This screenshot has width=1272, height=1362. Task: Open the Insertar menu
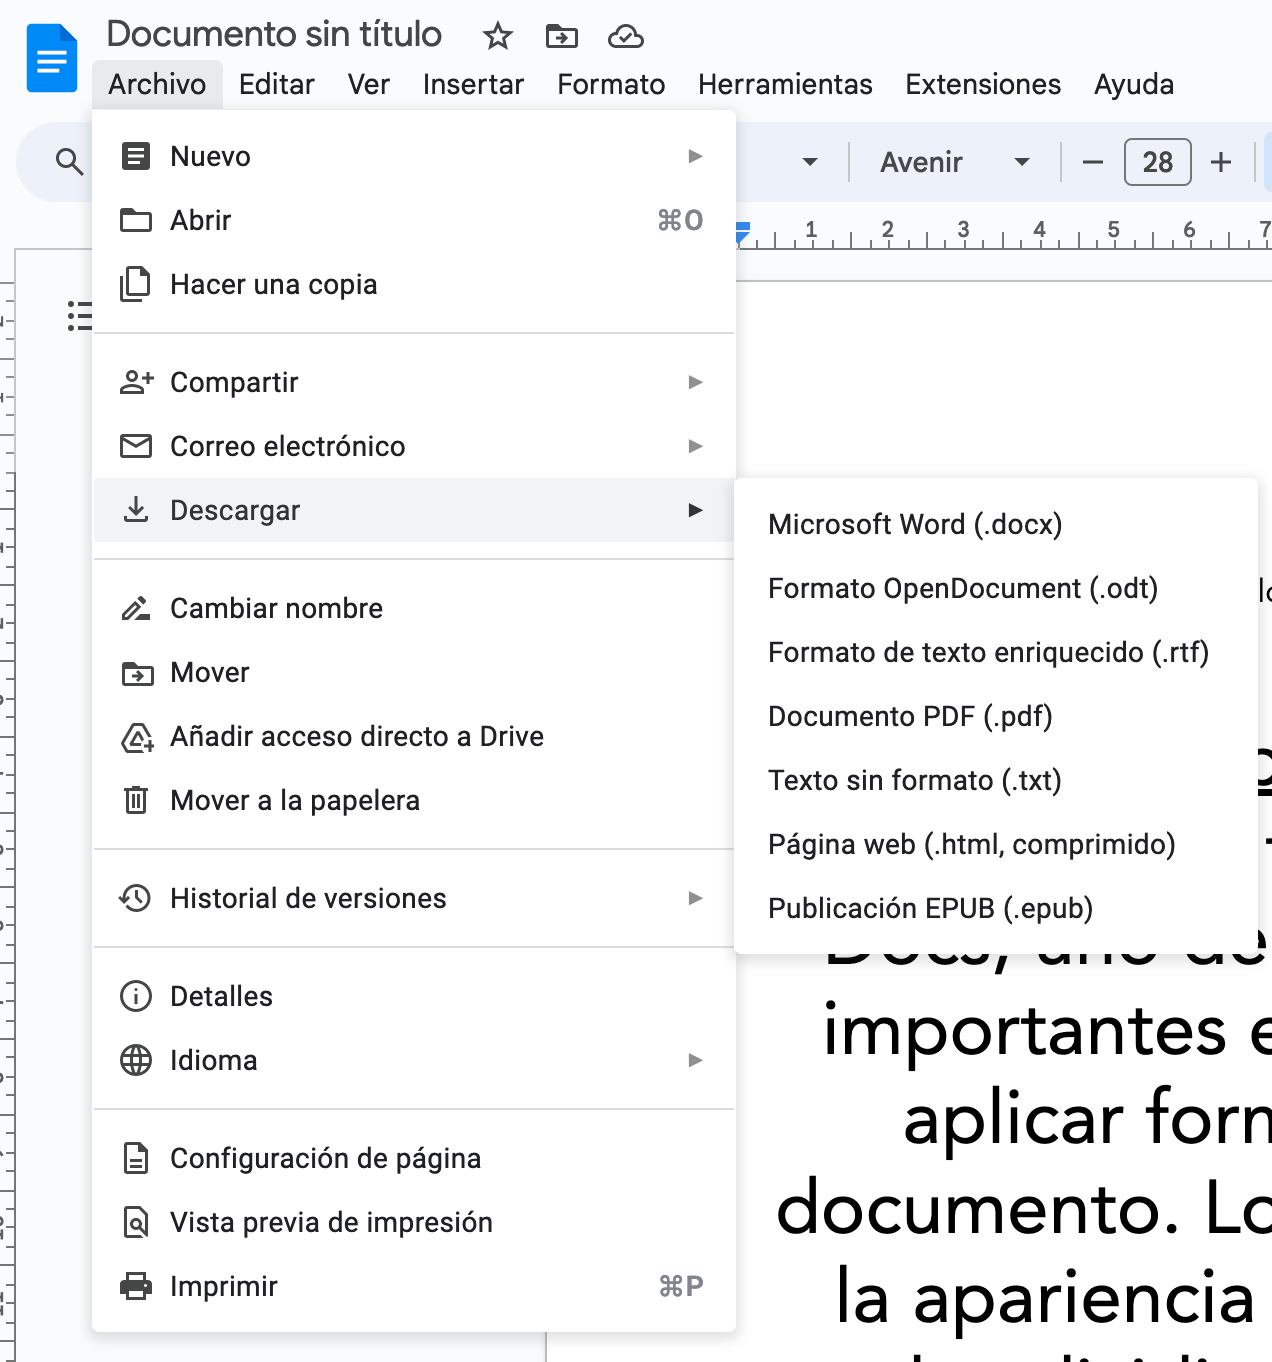(x=473, y=84)
